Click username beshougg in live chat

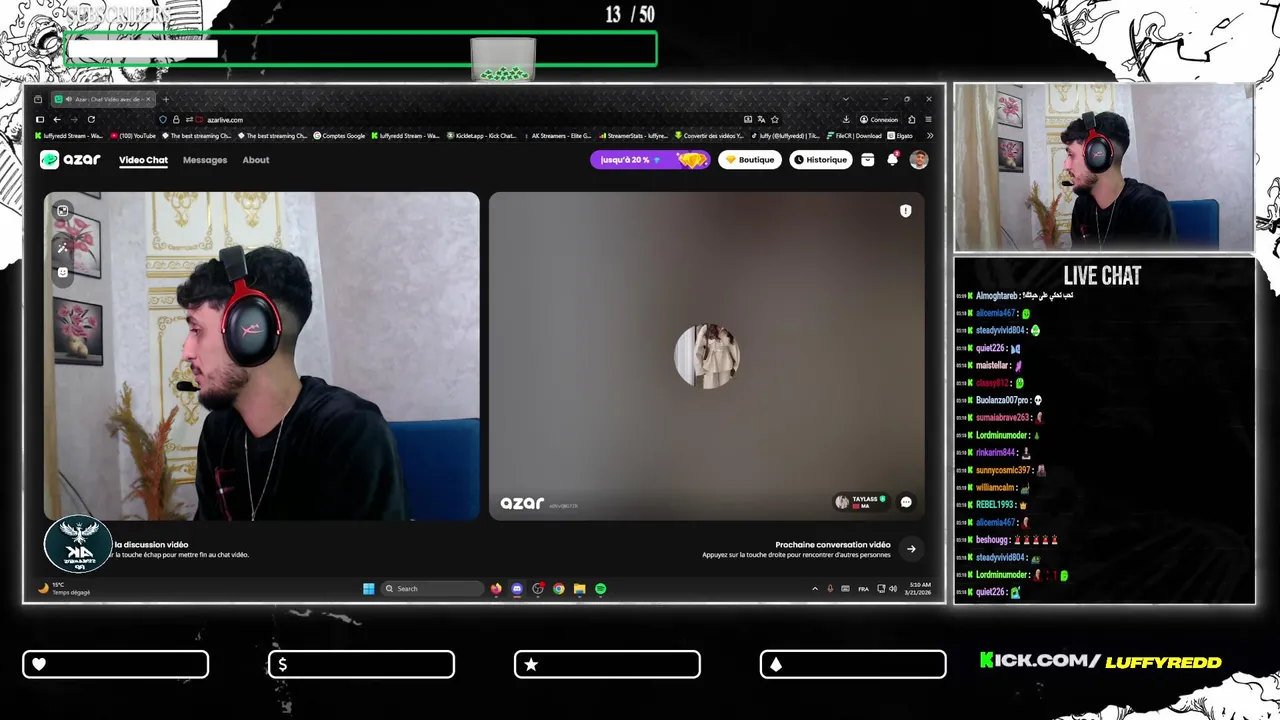pos(992,540)
